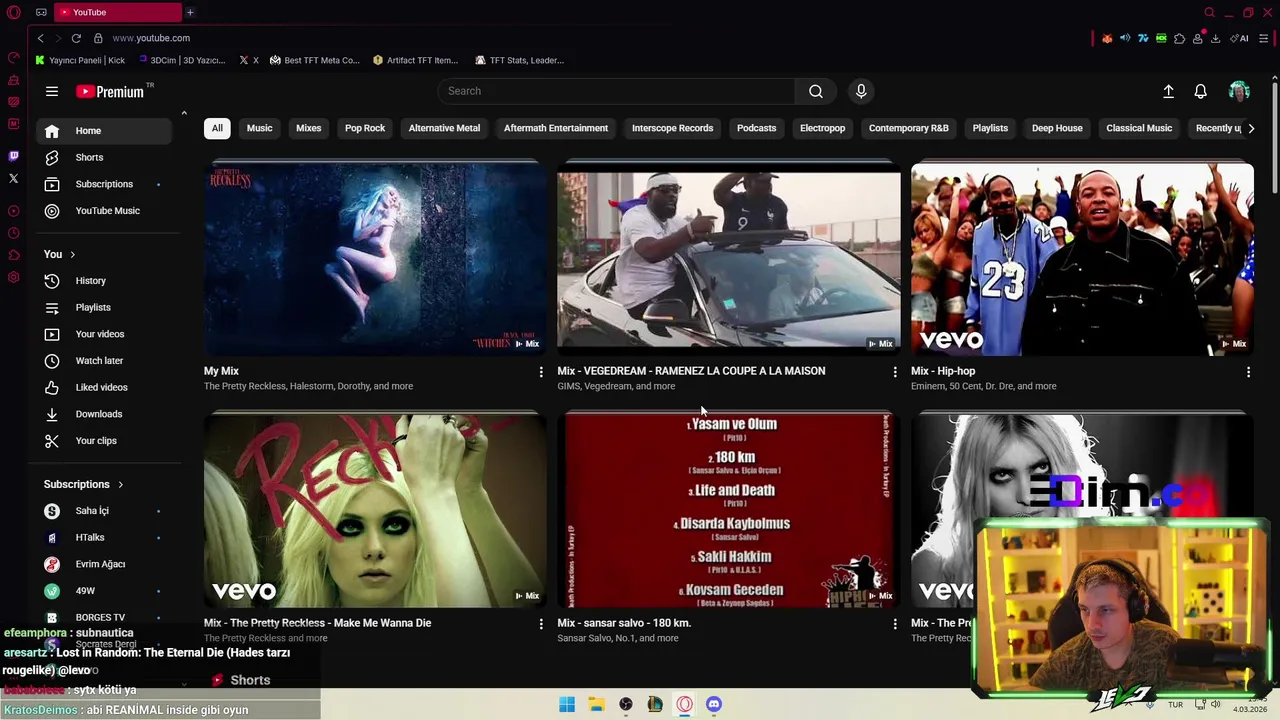The image size is (1280, 720).
Task: Select the Classical Music chip
Action: pos(1139,128)
